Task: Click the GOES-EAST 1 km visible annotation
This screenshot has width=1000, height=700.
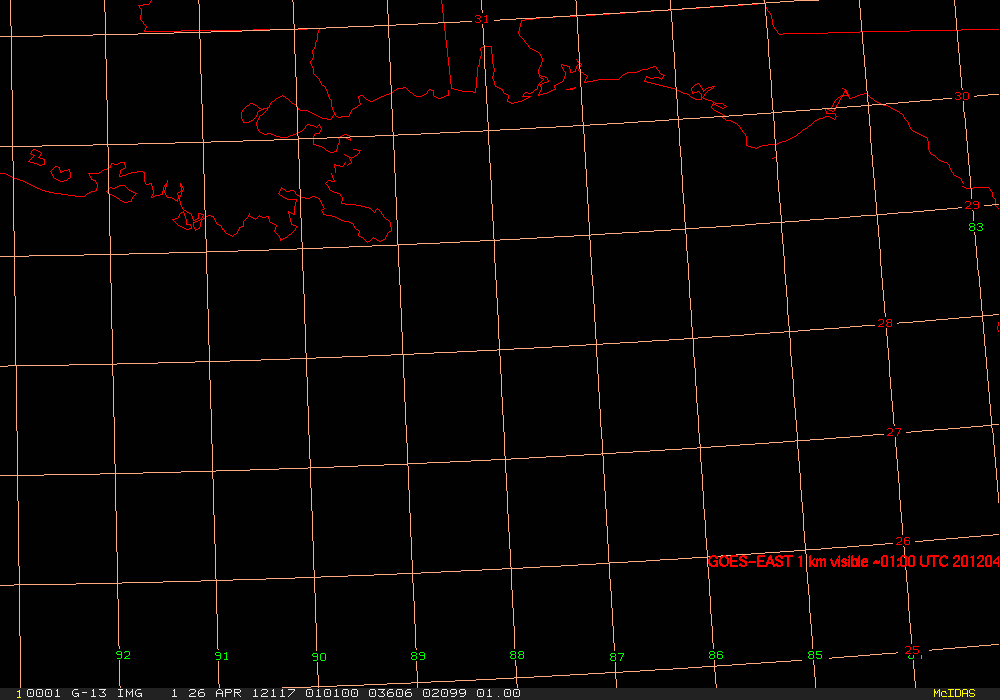Action: pyautogui.click(x=853, y=562)
